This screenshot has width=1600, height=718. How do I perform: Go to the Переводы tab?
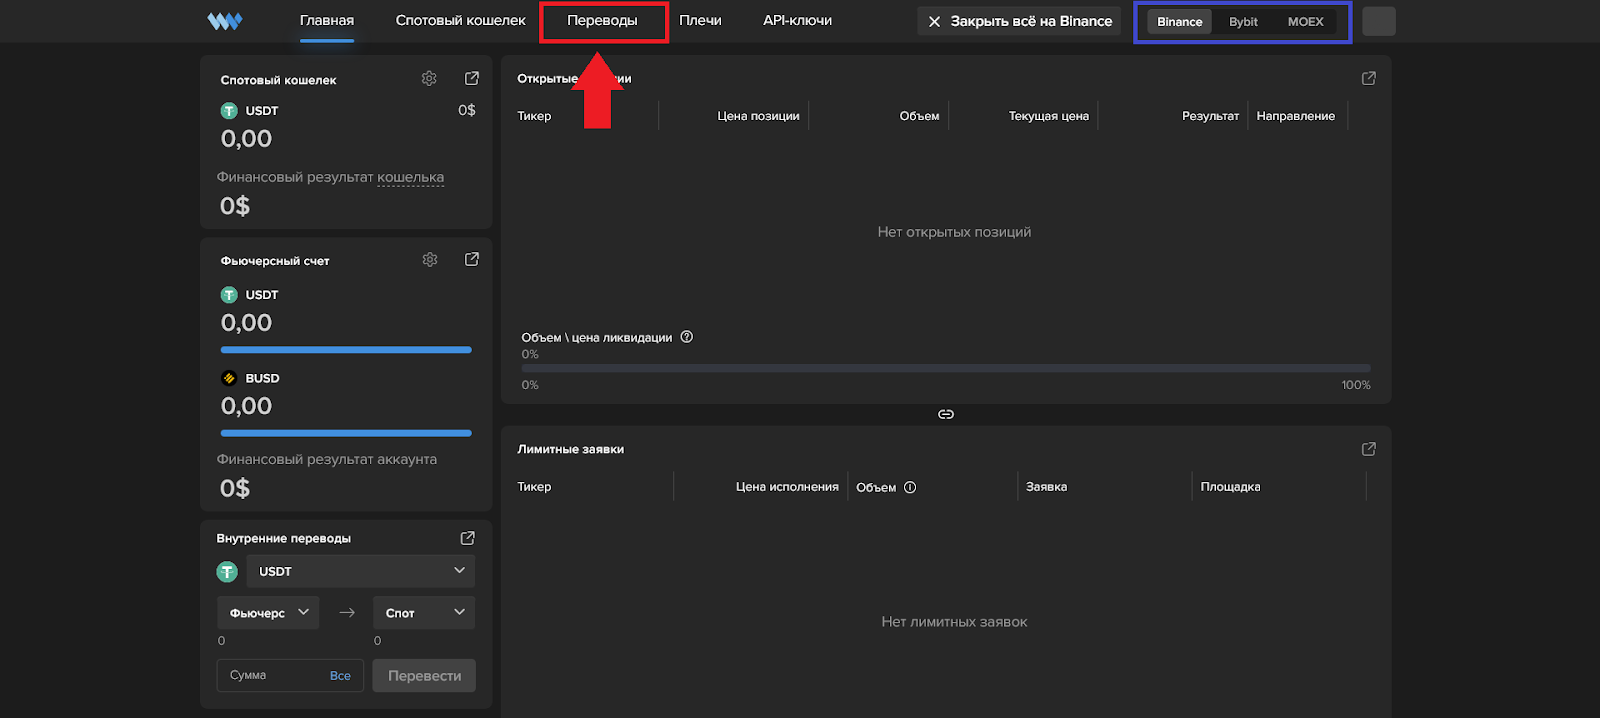pos(602,21)
